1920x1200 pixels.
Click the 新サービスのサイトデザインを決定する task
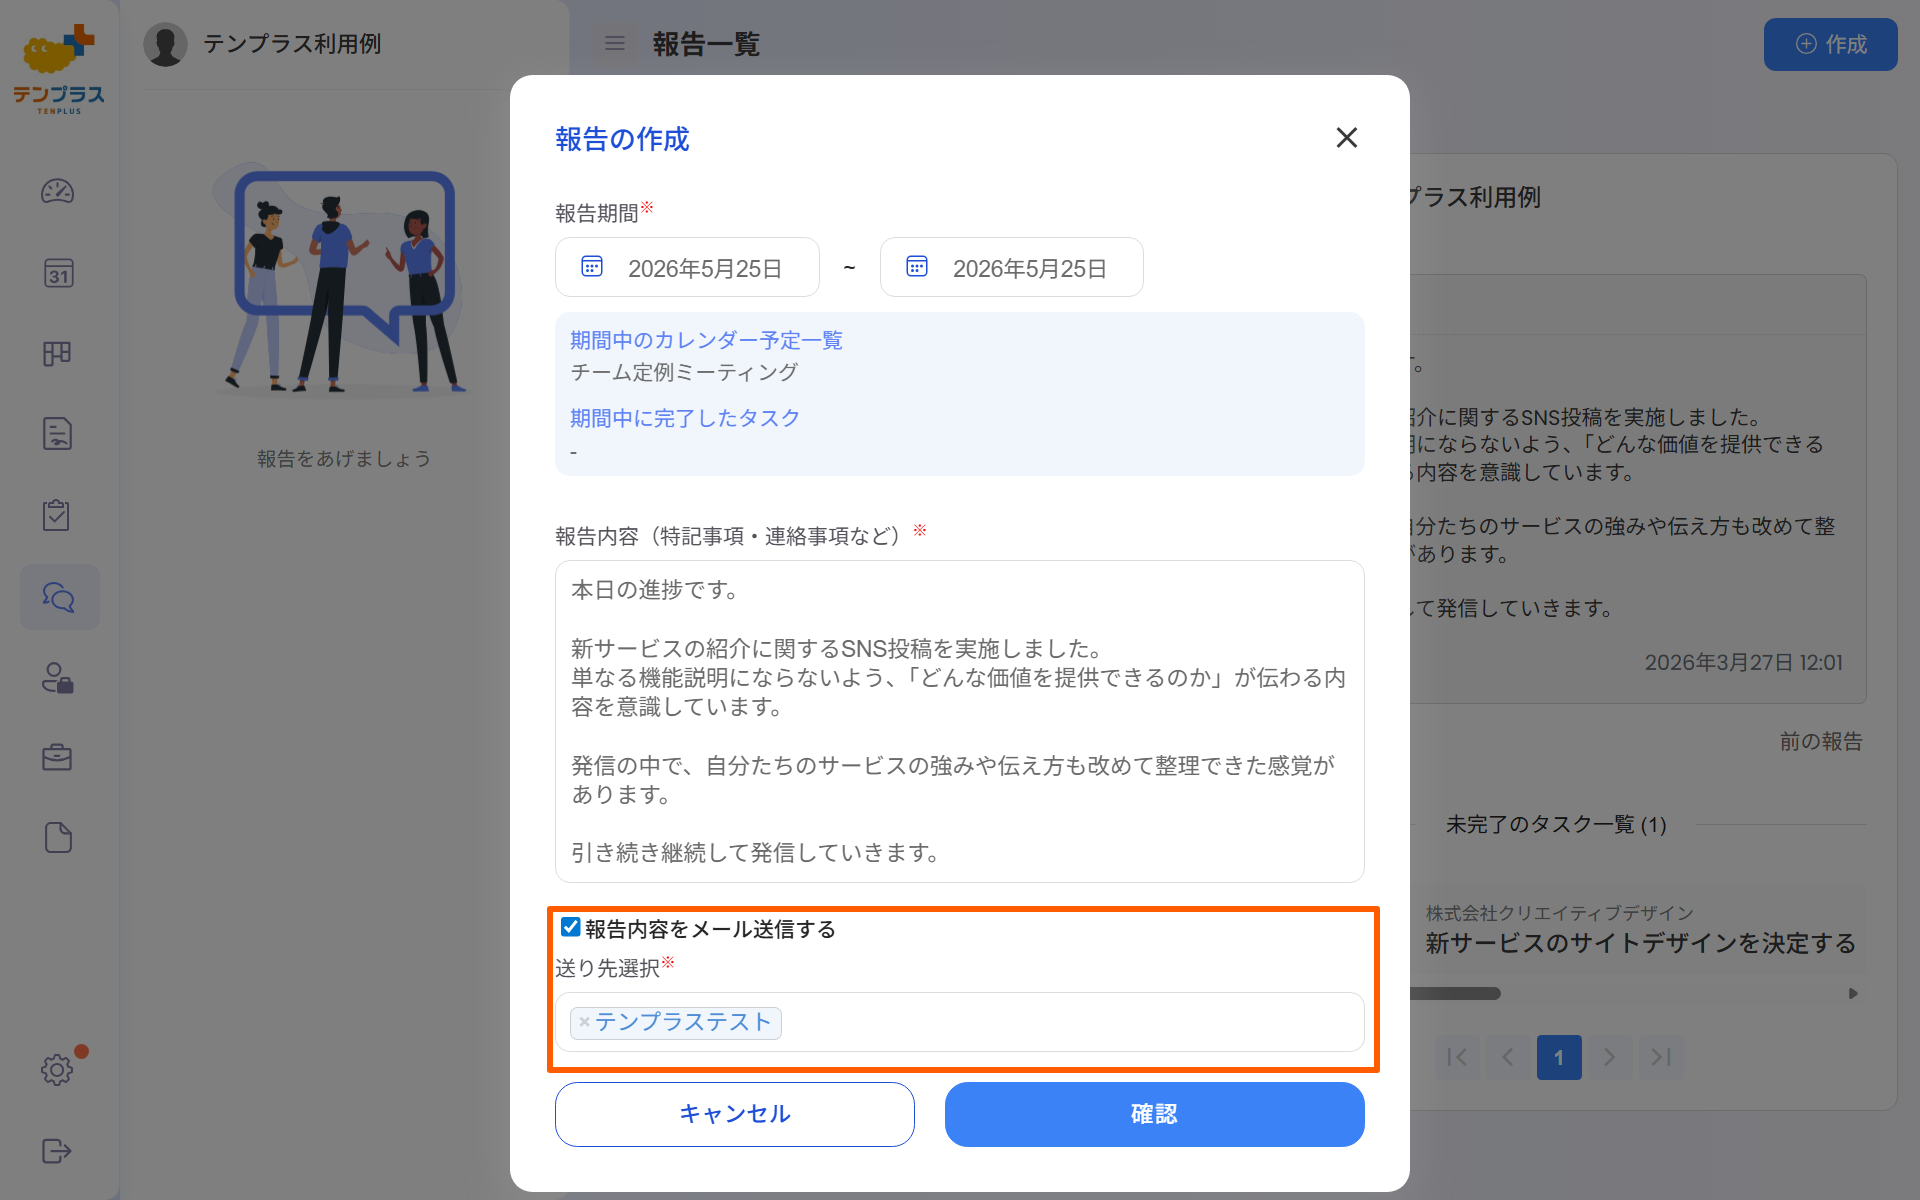point(1640,943)
